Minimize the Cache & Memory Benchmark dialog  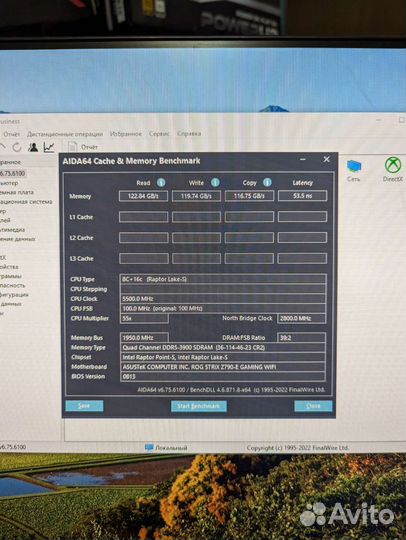click(303, 159)
